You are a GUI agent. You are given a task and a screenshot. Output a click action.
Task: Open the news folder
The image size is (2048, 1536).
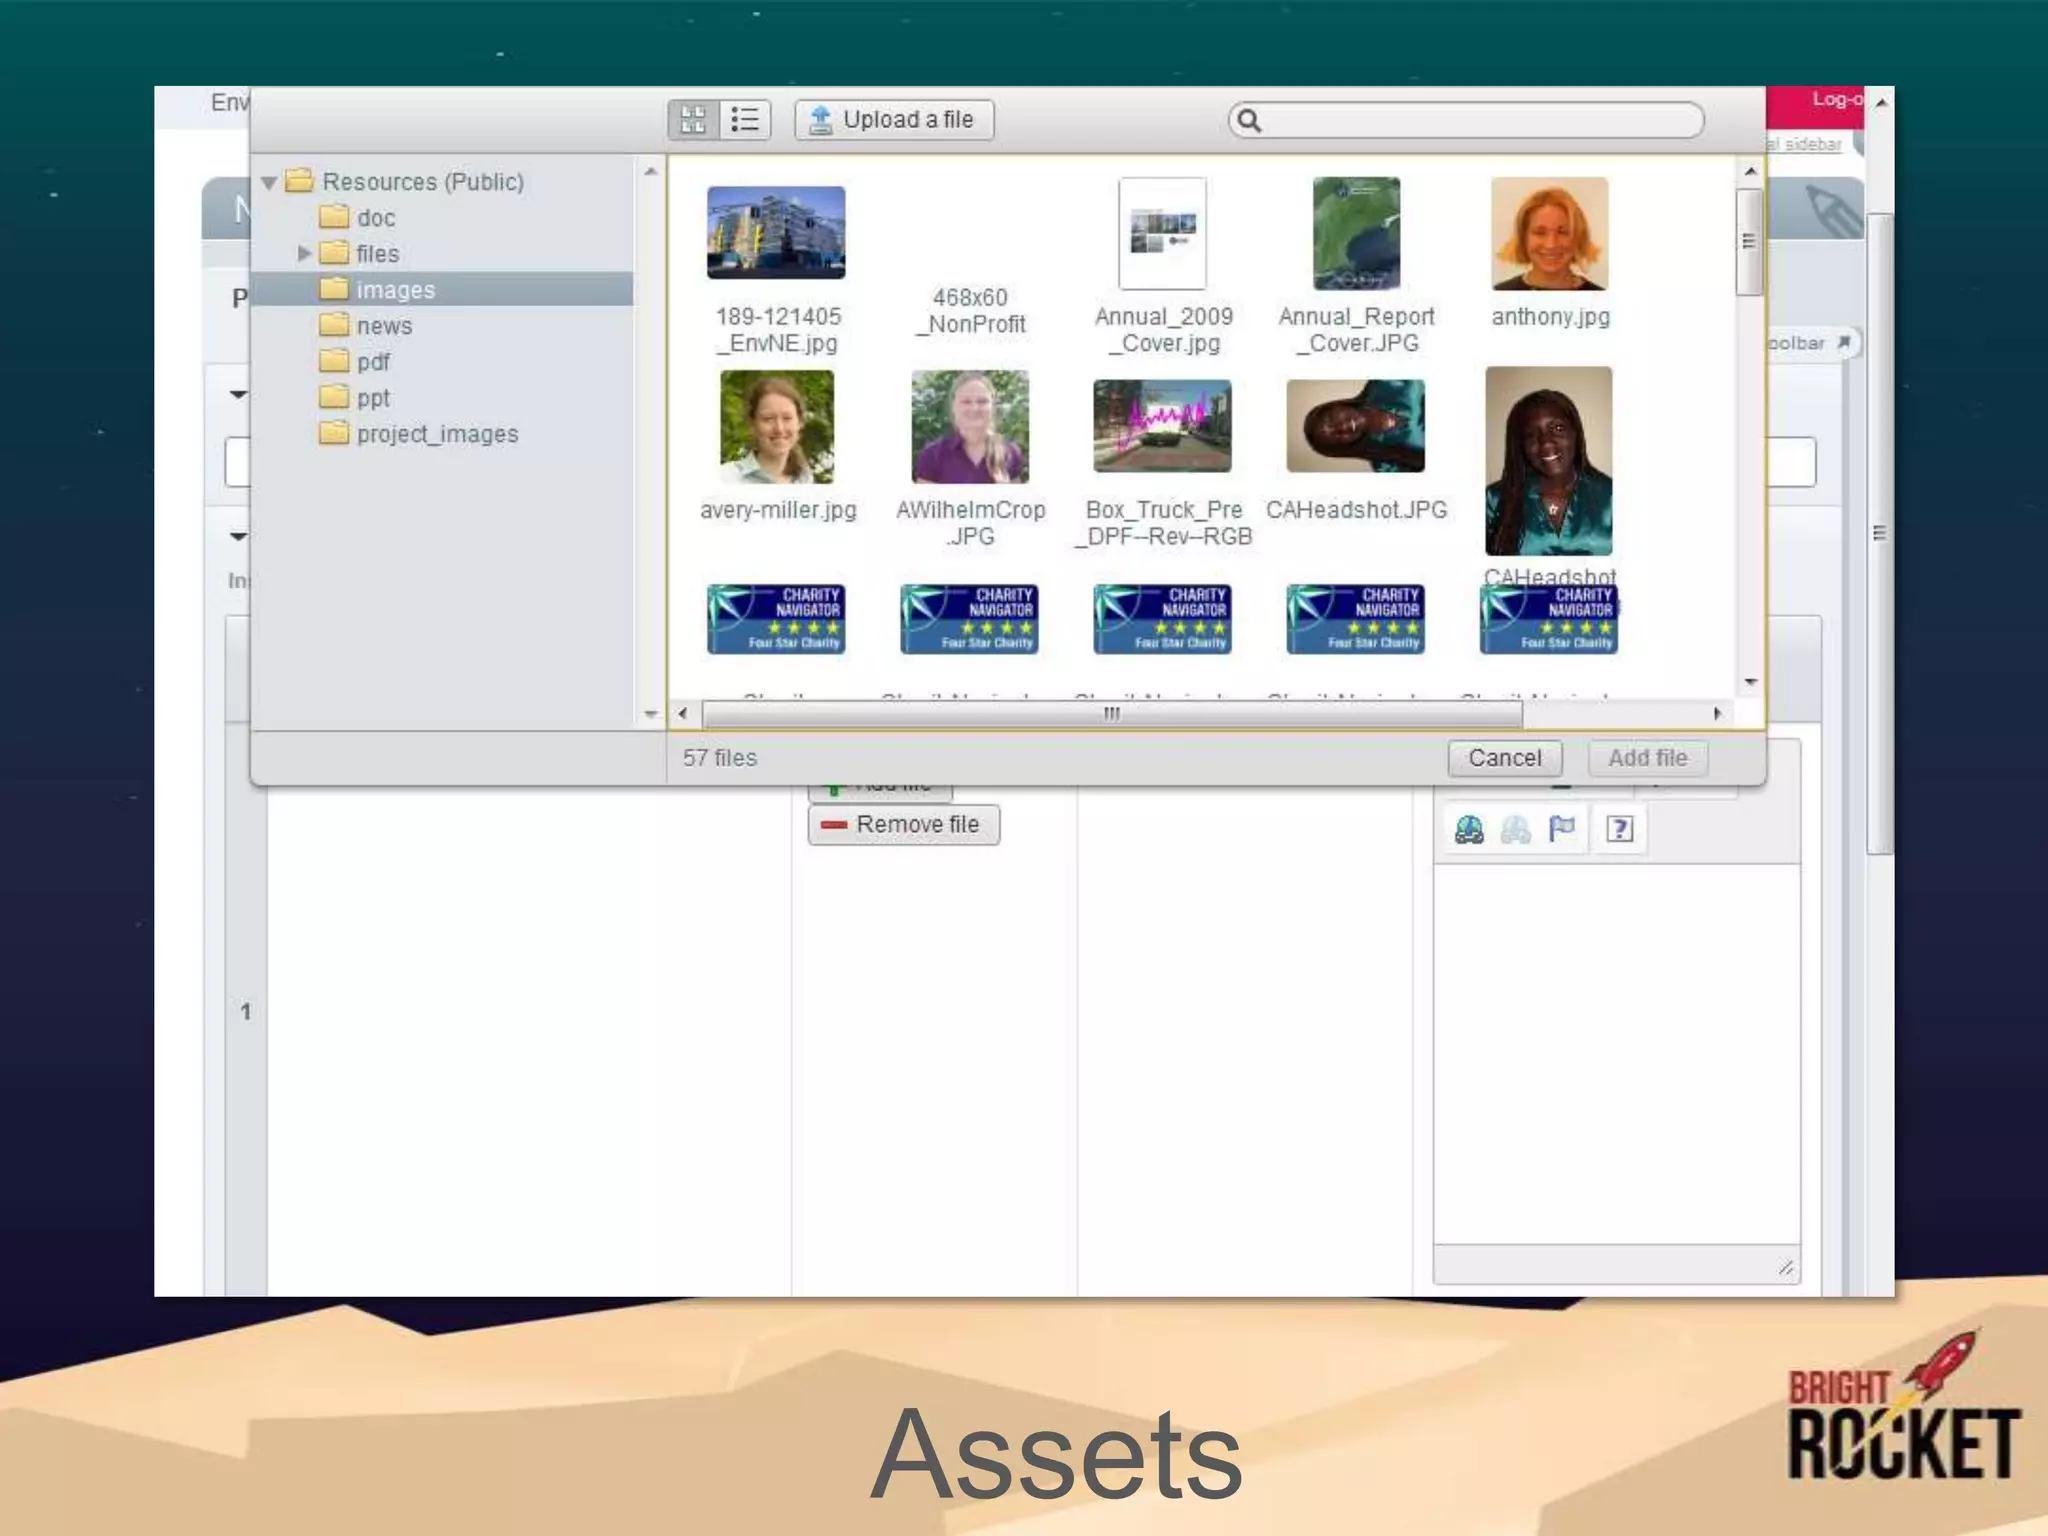point(384,326)
